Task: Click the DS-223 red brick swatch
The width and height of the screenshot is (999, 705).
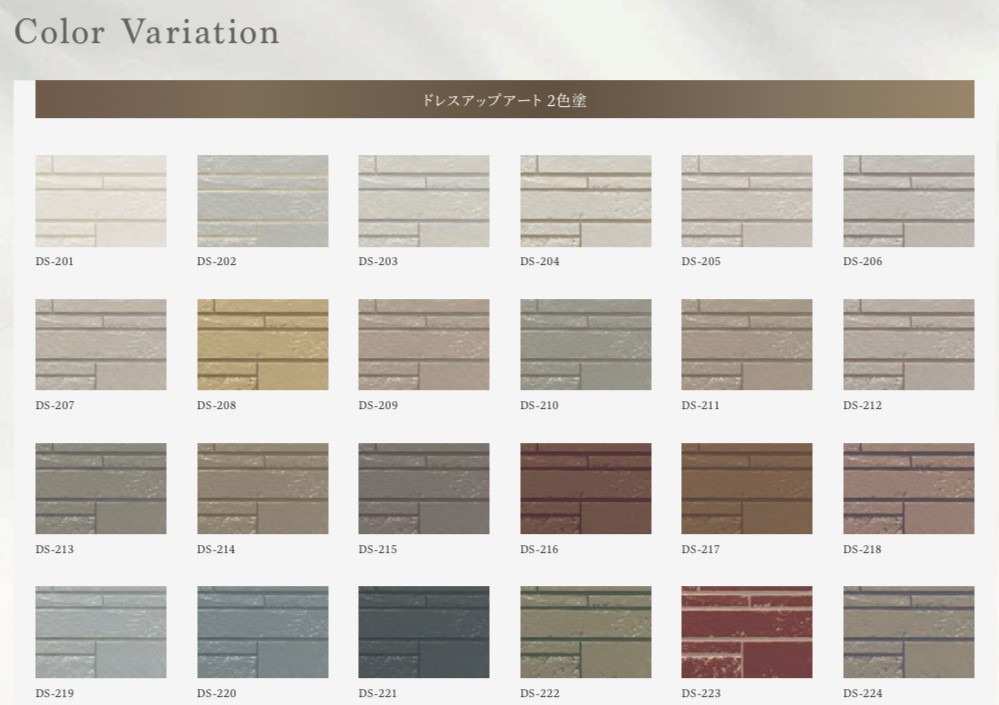Action: click(x=746, y=632)
